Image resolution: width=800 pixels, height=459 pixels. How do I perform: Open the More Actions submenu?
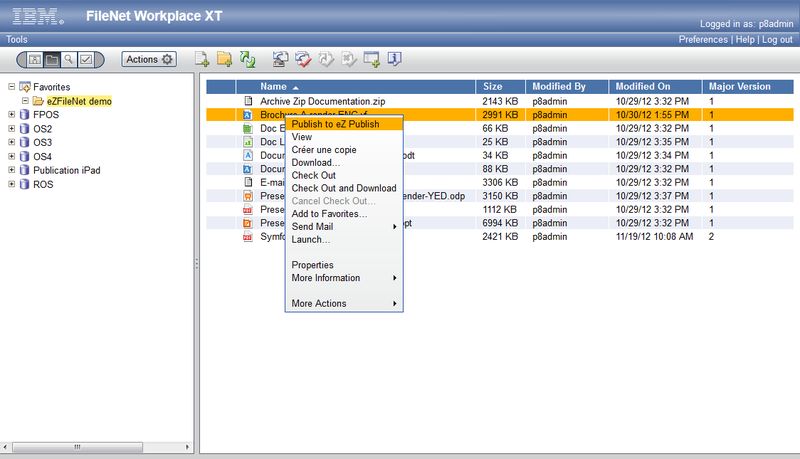pos(344,303)
